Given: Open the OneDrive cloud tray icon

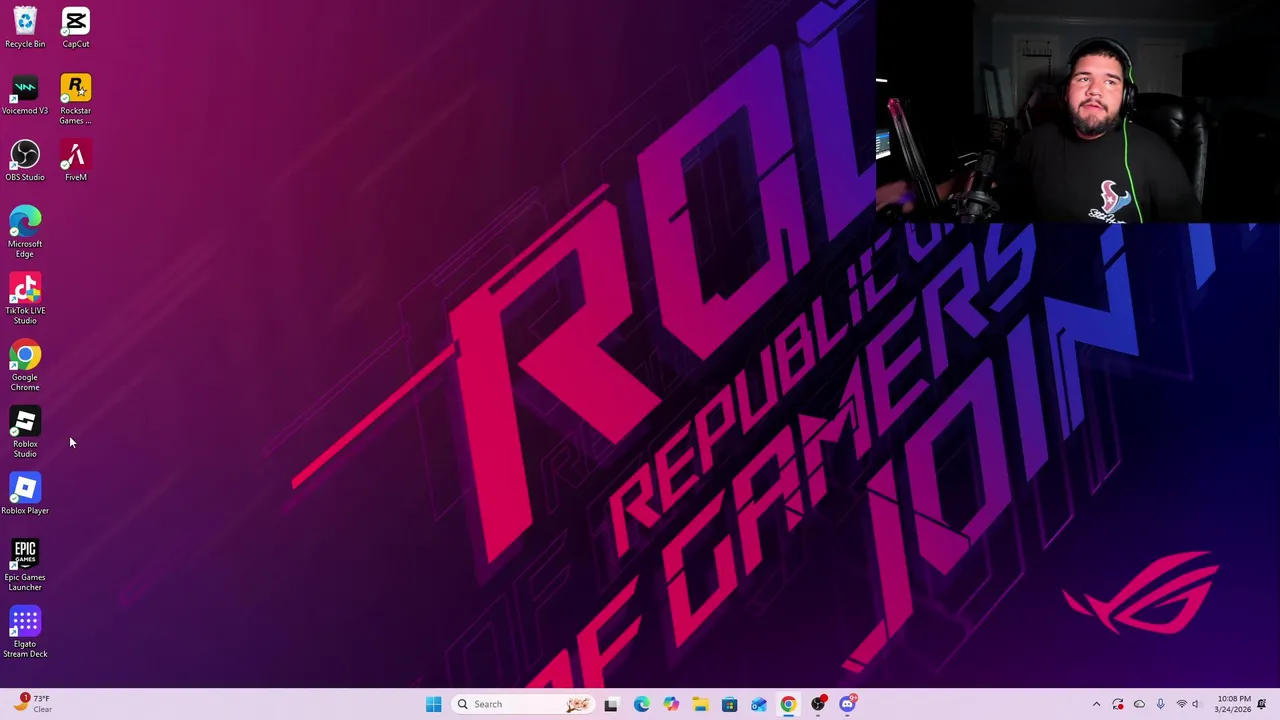Looking at the screenshot, I should point(1139,704).
